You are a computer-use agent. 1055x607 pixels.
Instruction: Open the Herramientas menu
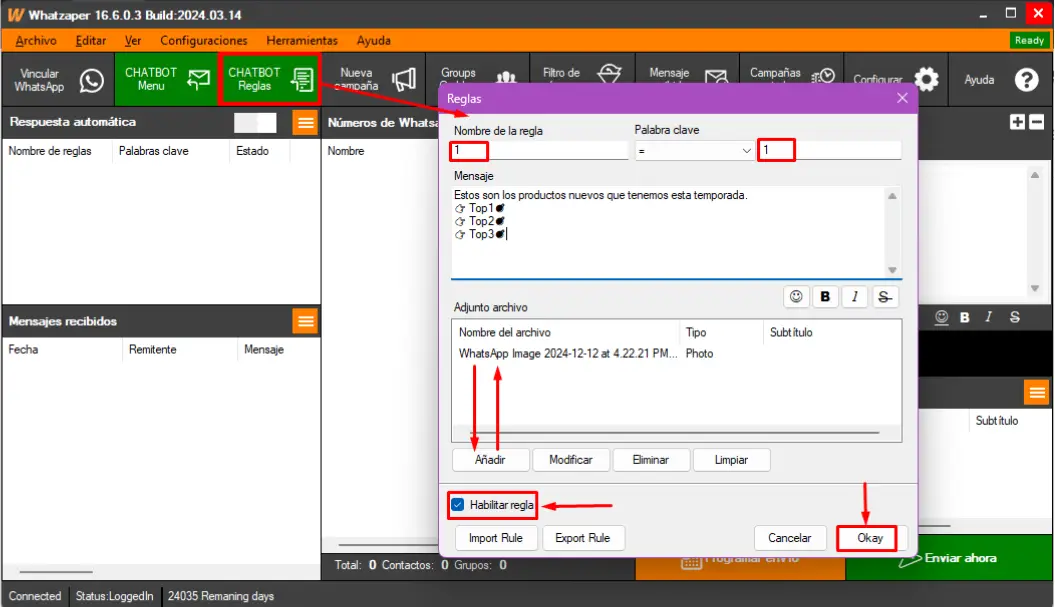pos(302,41)
